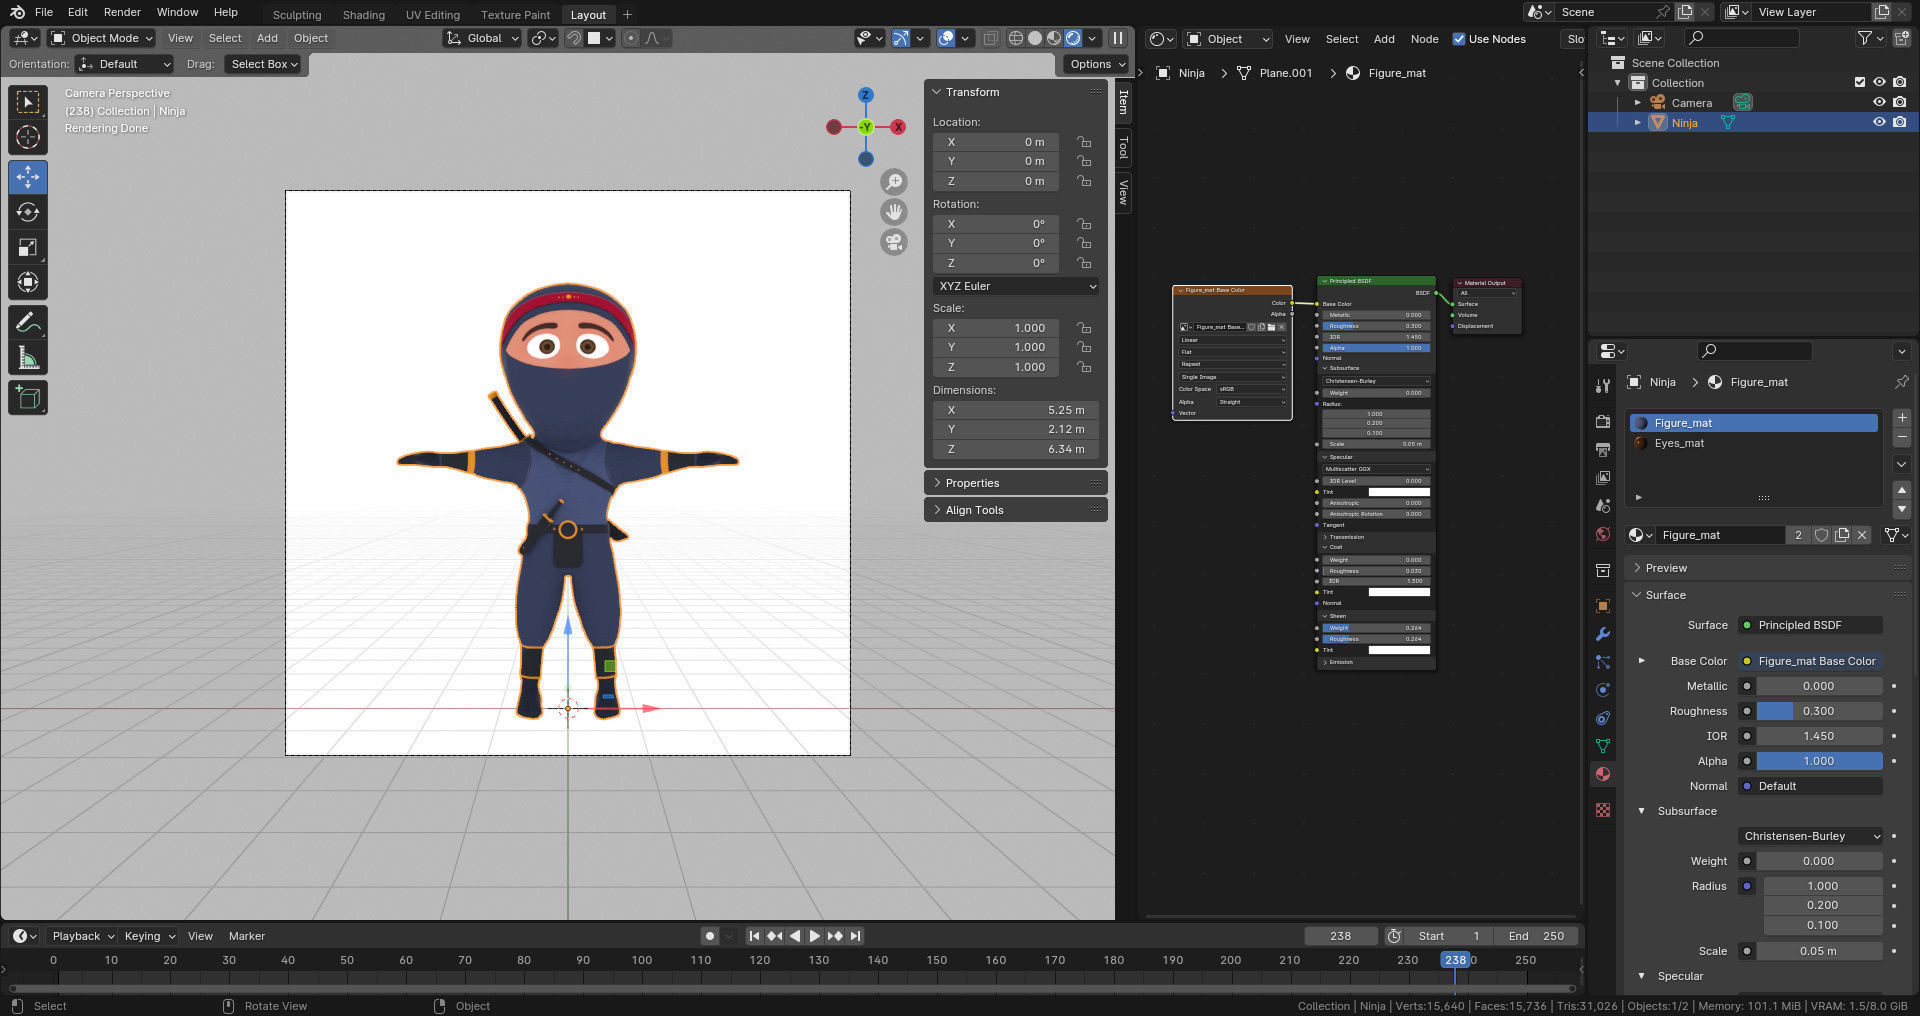Screen dimensions: 1920x1016
Task: Hide the Camera object in viewport
Action: (x=1879, y=102)
